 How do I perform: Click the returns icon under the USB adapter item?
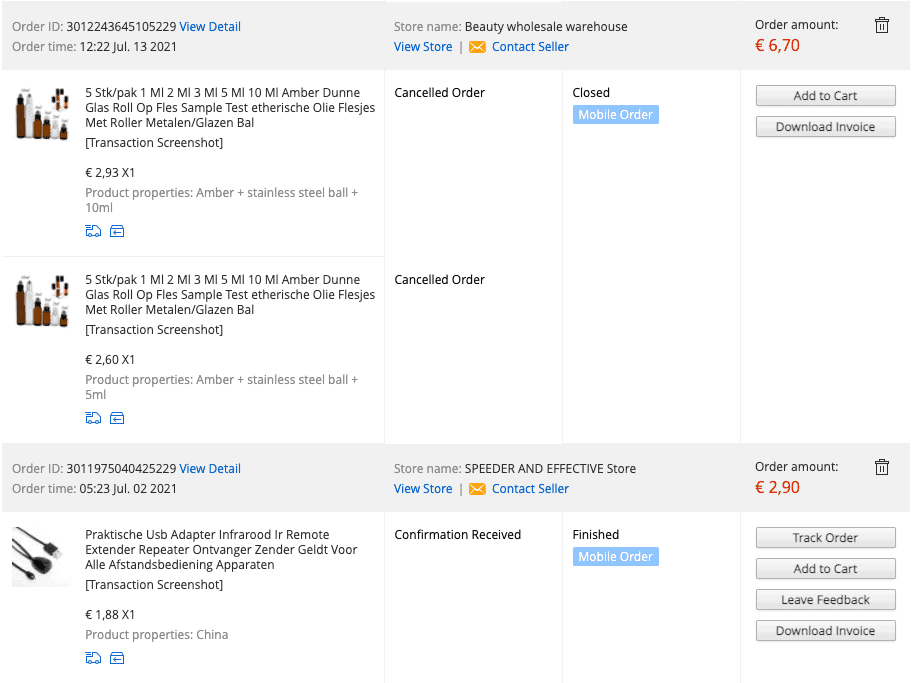pyautogui.click(x=117, y=657)
